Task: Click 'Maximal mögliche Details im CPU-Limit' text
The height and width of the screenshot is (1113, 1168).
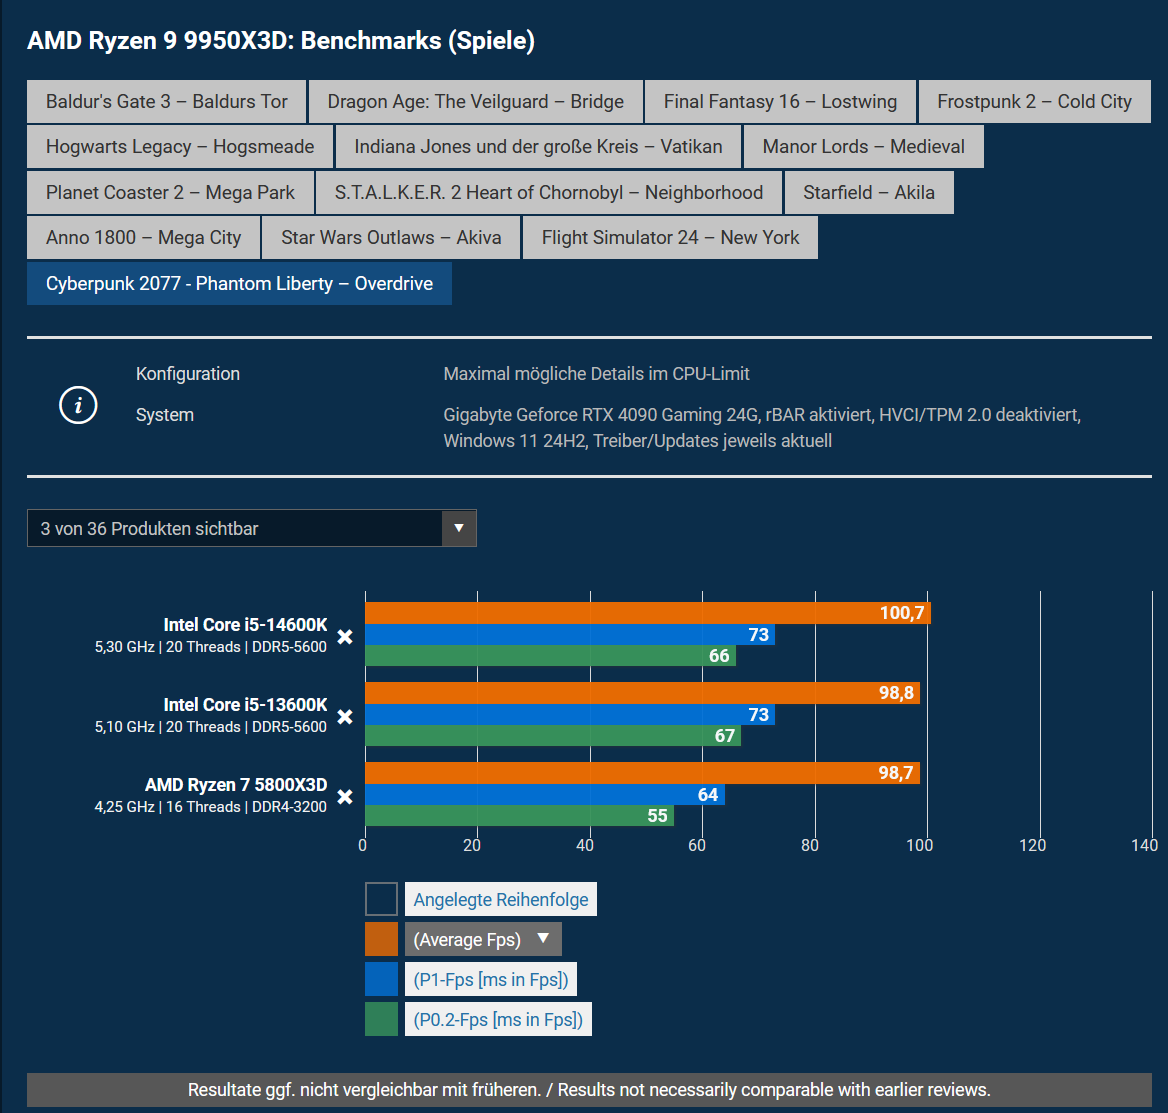Action: click(596, 374)
